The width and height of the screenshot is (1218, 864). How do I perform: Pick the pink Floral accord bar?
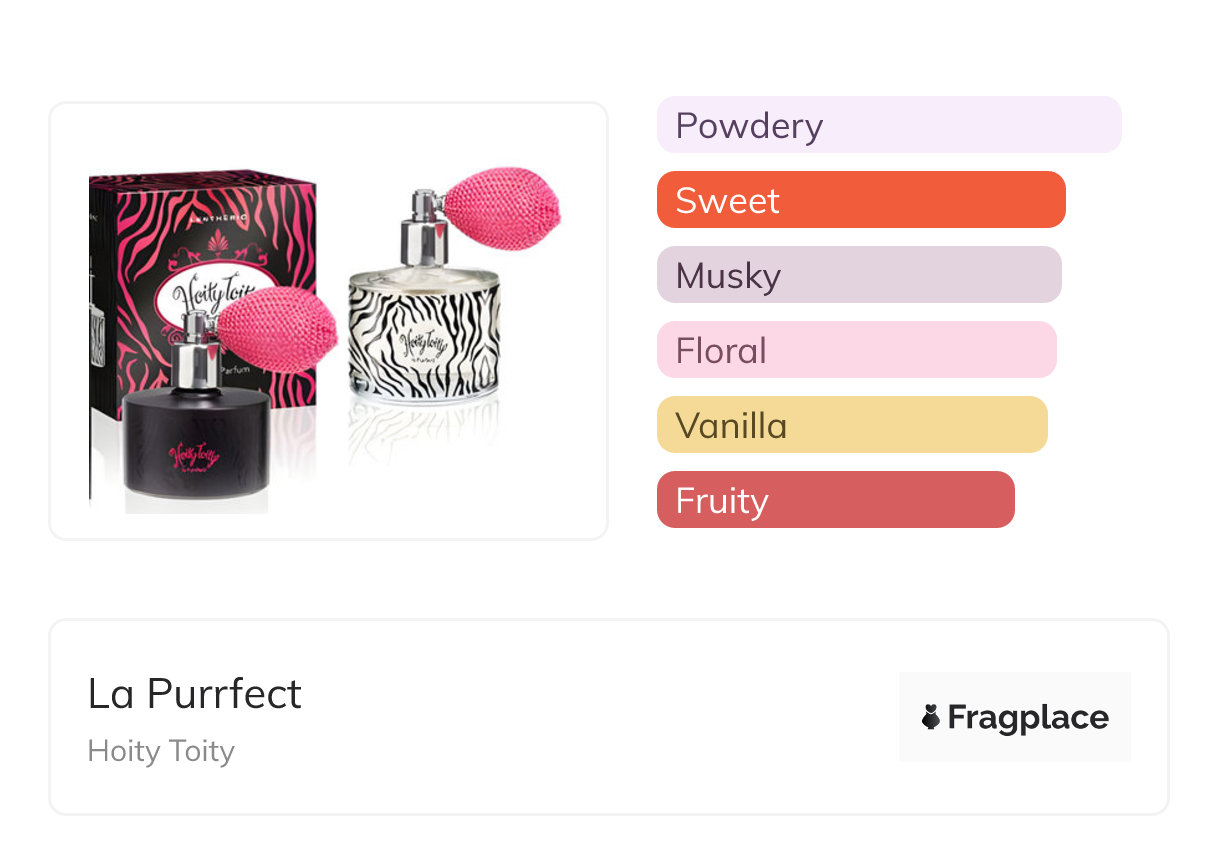[856, 350]
